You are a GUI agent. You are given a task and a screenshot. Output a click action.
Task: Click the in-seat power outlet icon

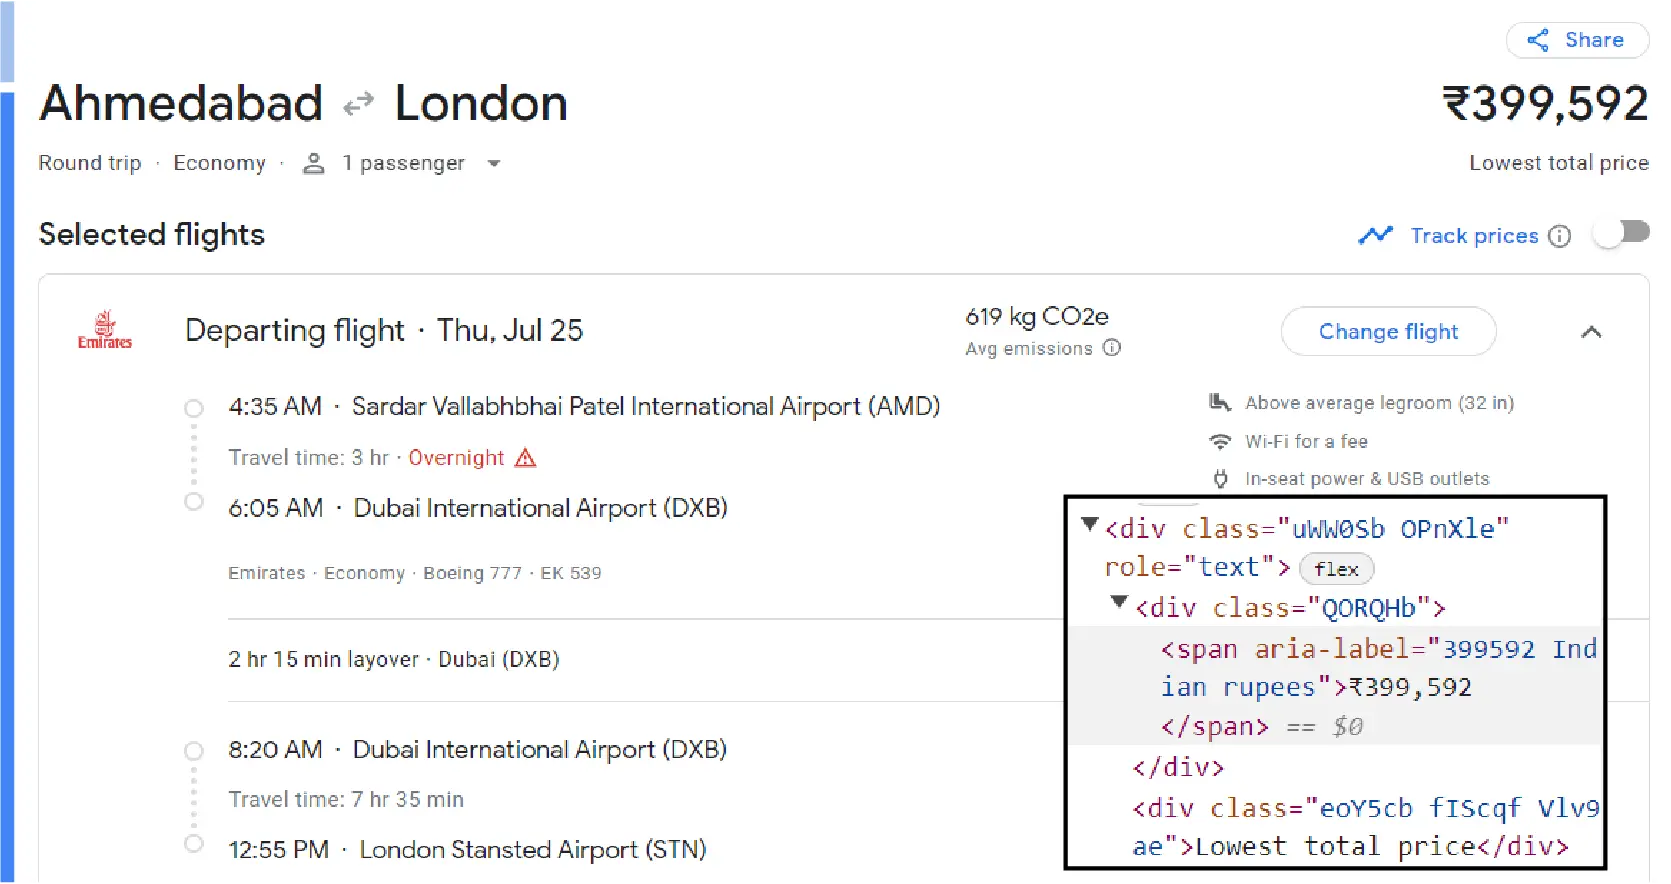(1221, 479)
